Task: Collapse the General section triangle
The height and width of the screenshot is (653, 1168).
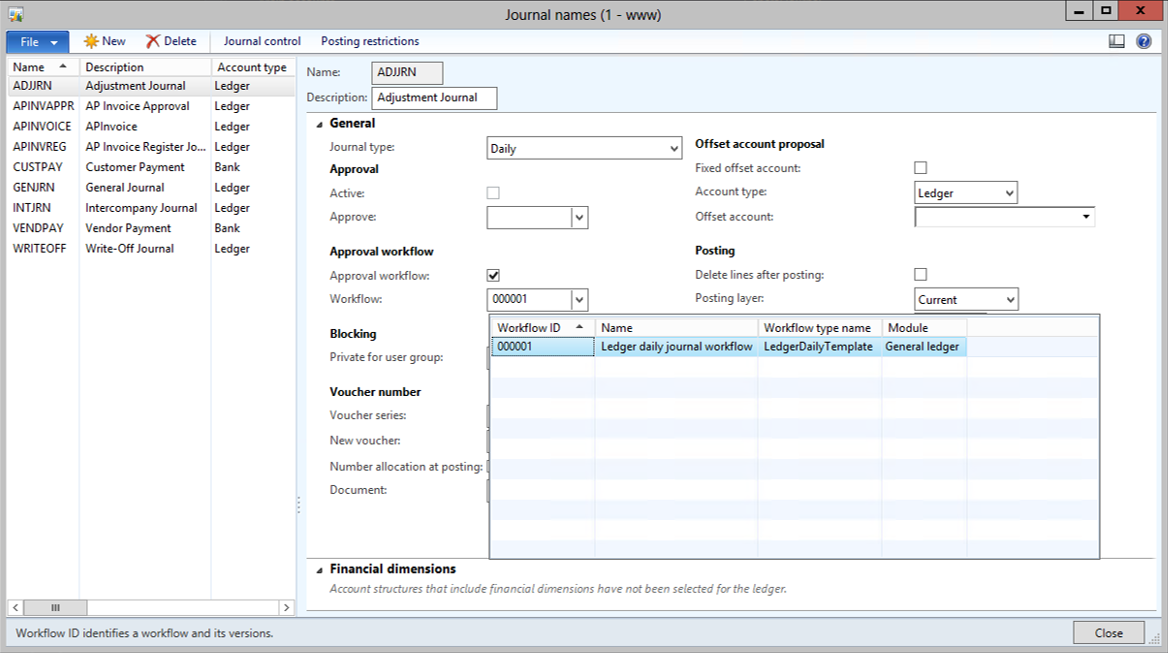Action: tap(319, 124)
